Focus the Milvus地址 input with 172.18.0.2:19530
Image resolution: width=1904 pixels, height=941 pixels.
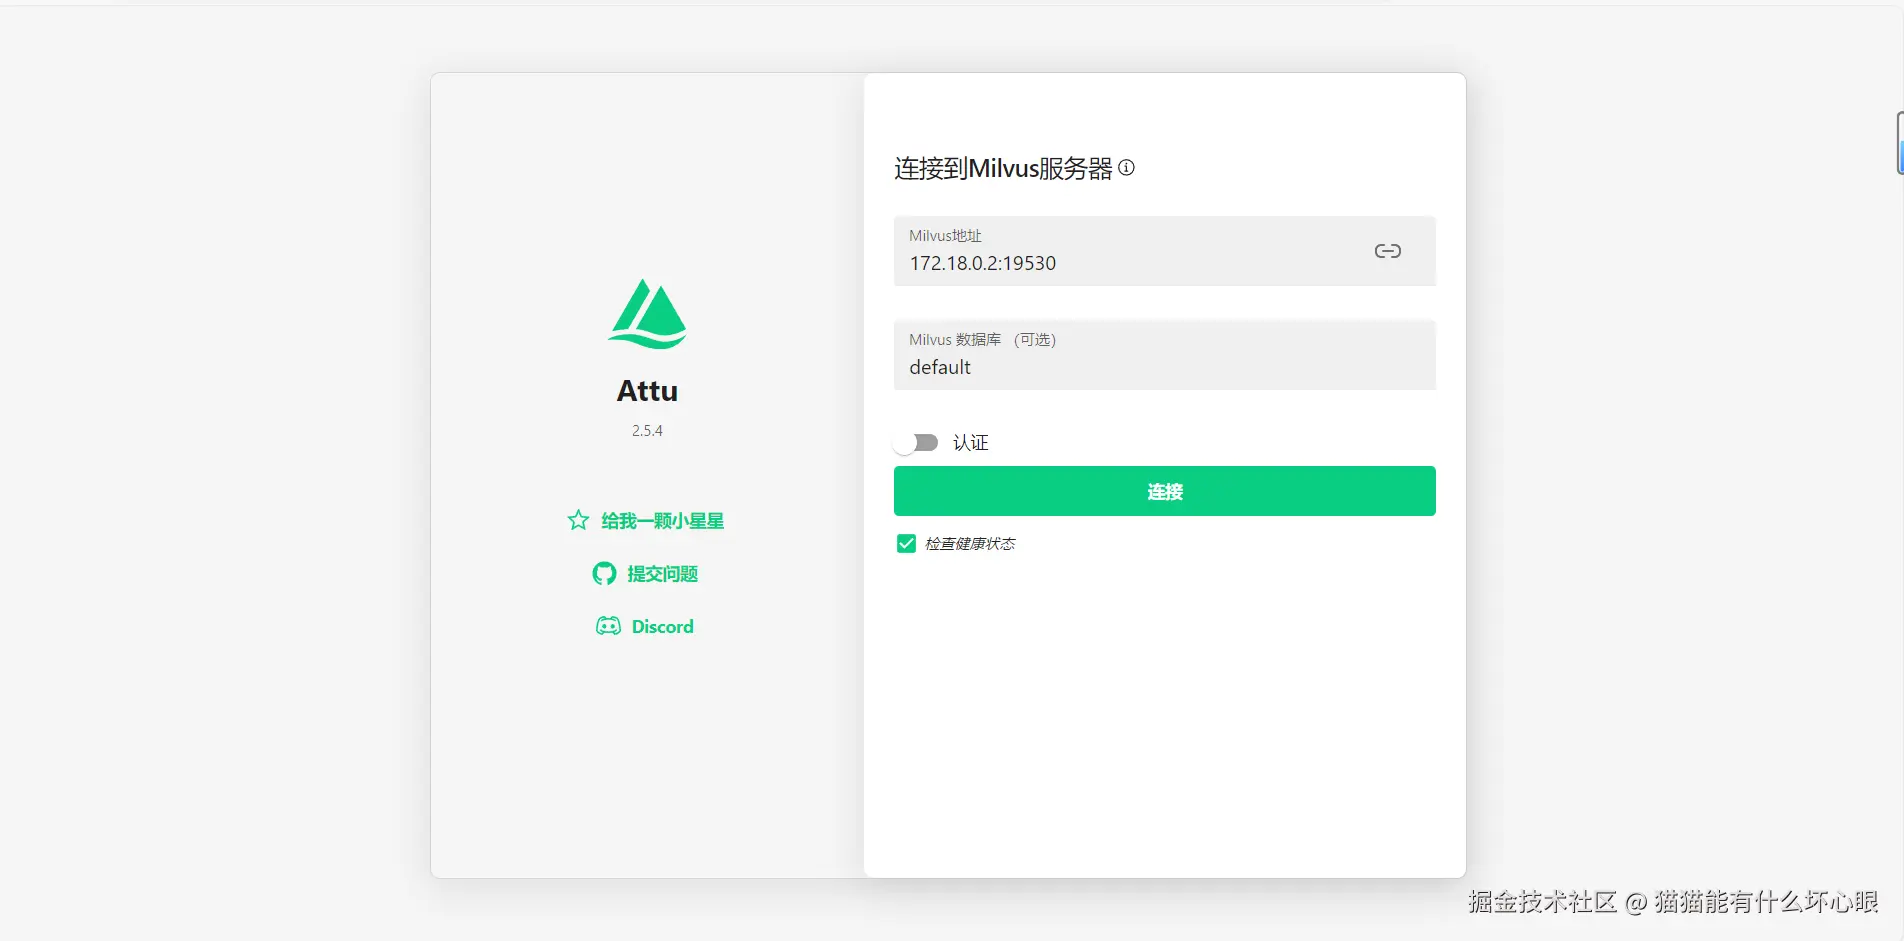pos(1164,251)
